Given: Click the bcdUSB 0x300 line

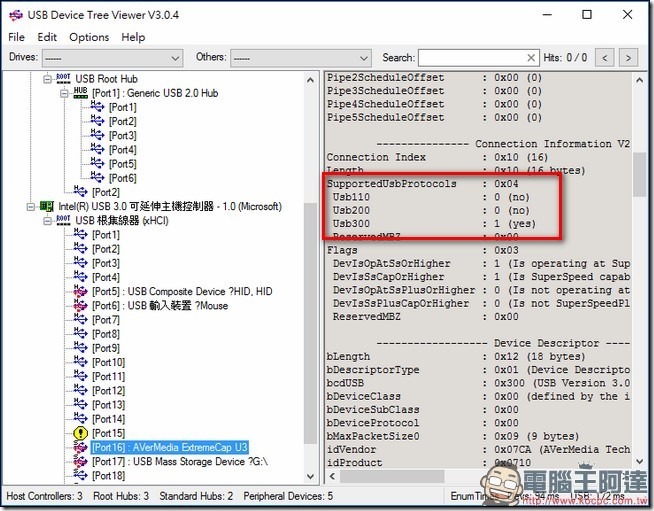Looking at the screenshot, I should 478,383.
